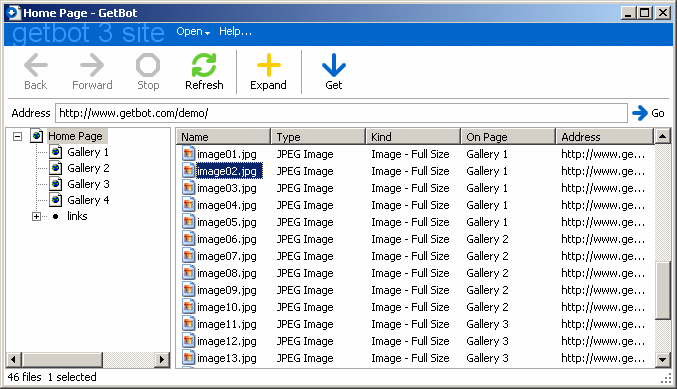The width and height of the screenshot is (677, 389).
Task: Select Gallery 2 in the tree
Action: click(x=88, y=168)
